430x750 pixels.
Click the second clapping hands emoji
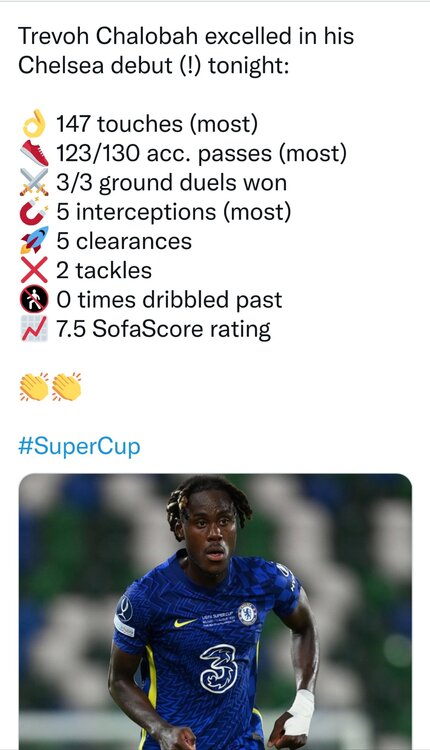coord(66,387)
